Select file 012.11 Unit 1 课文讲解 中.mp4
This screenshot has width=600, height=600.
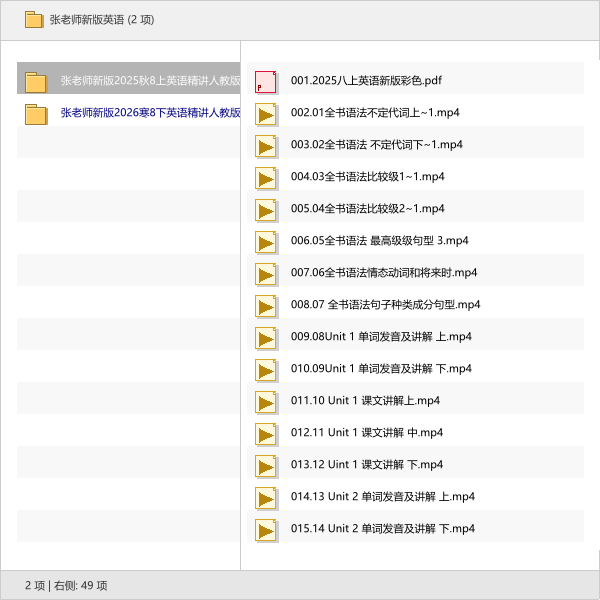click(366, 433)
